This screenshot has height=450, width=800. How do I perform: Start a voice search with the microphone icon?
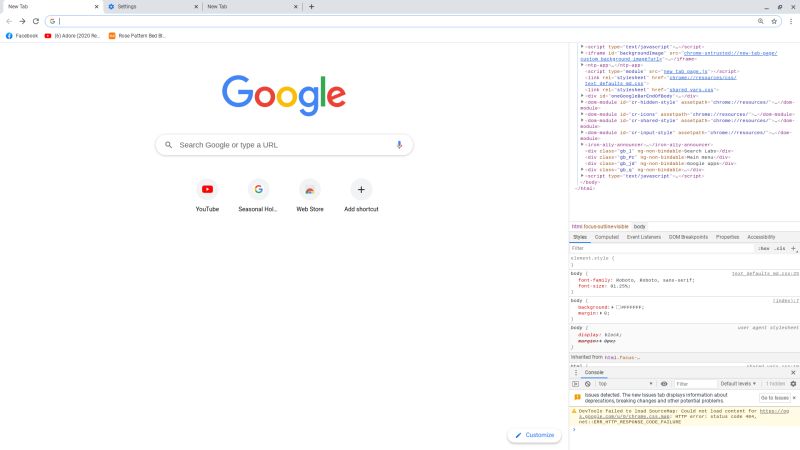[399, 145]
